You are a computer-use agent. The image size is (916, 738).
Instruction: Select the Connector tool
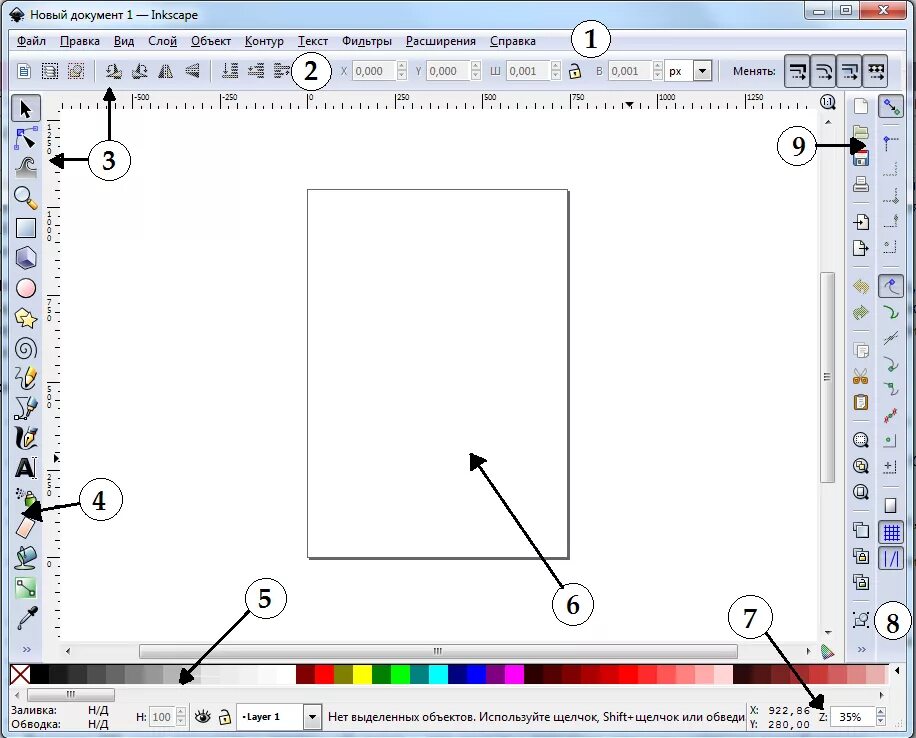26,588
